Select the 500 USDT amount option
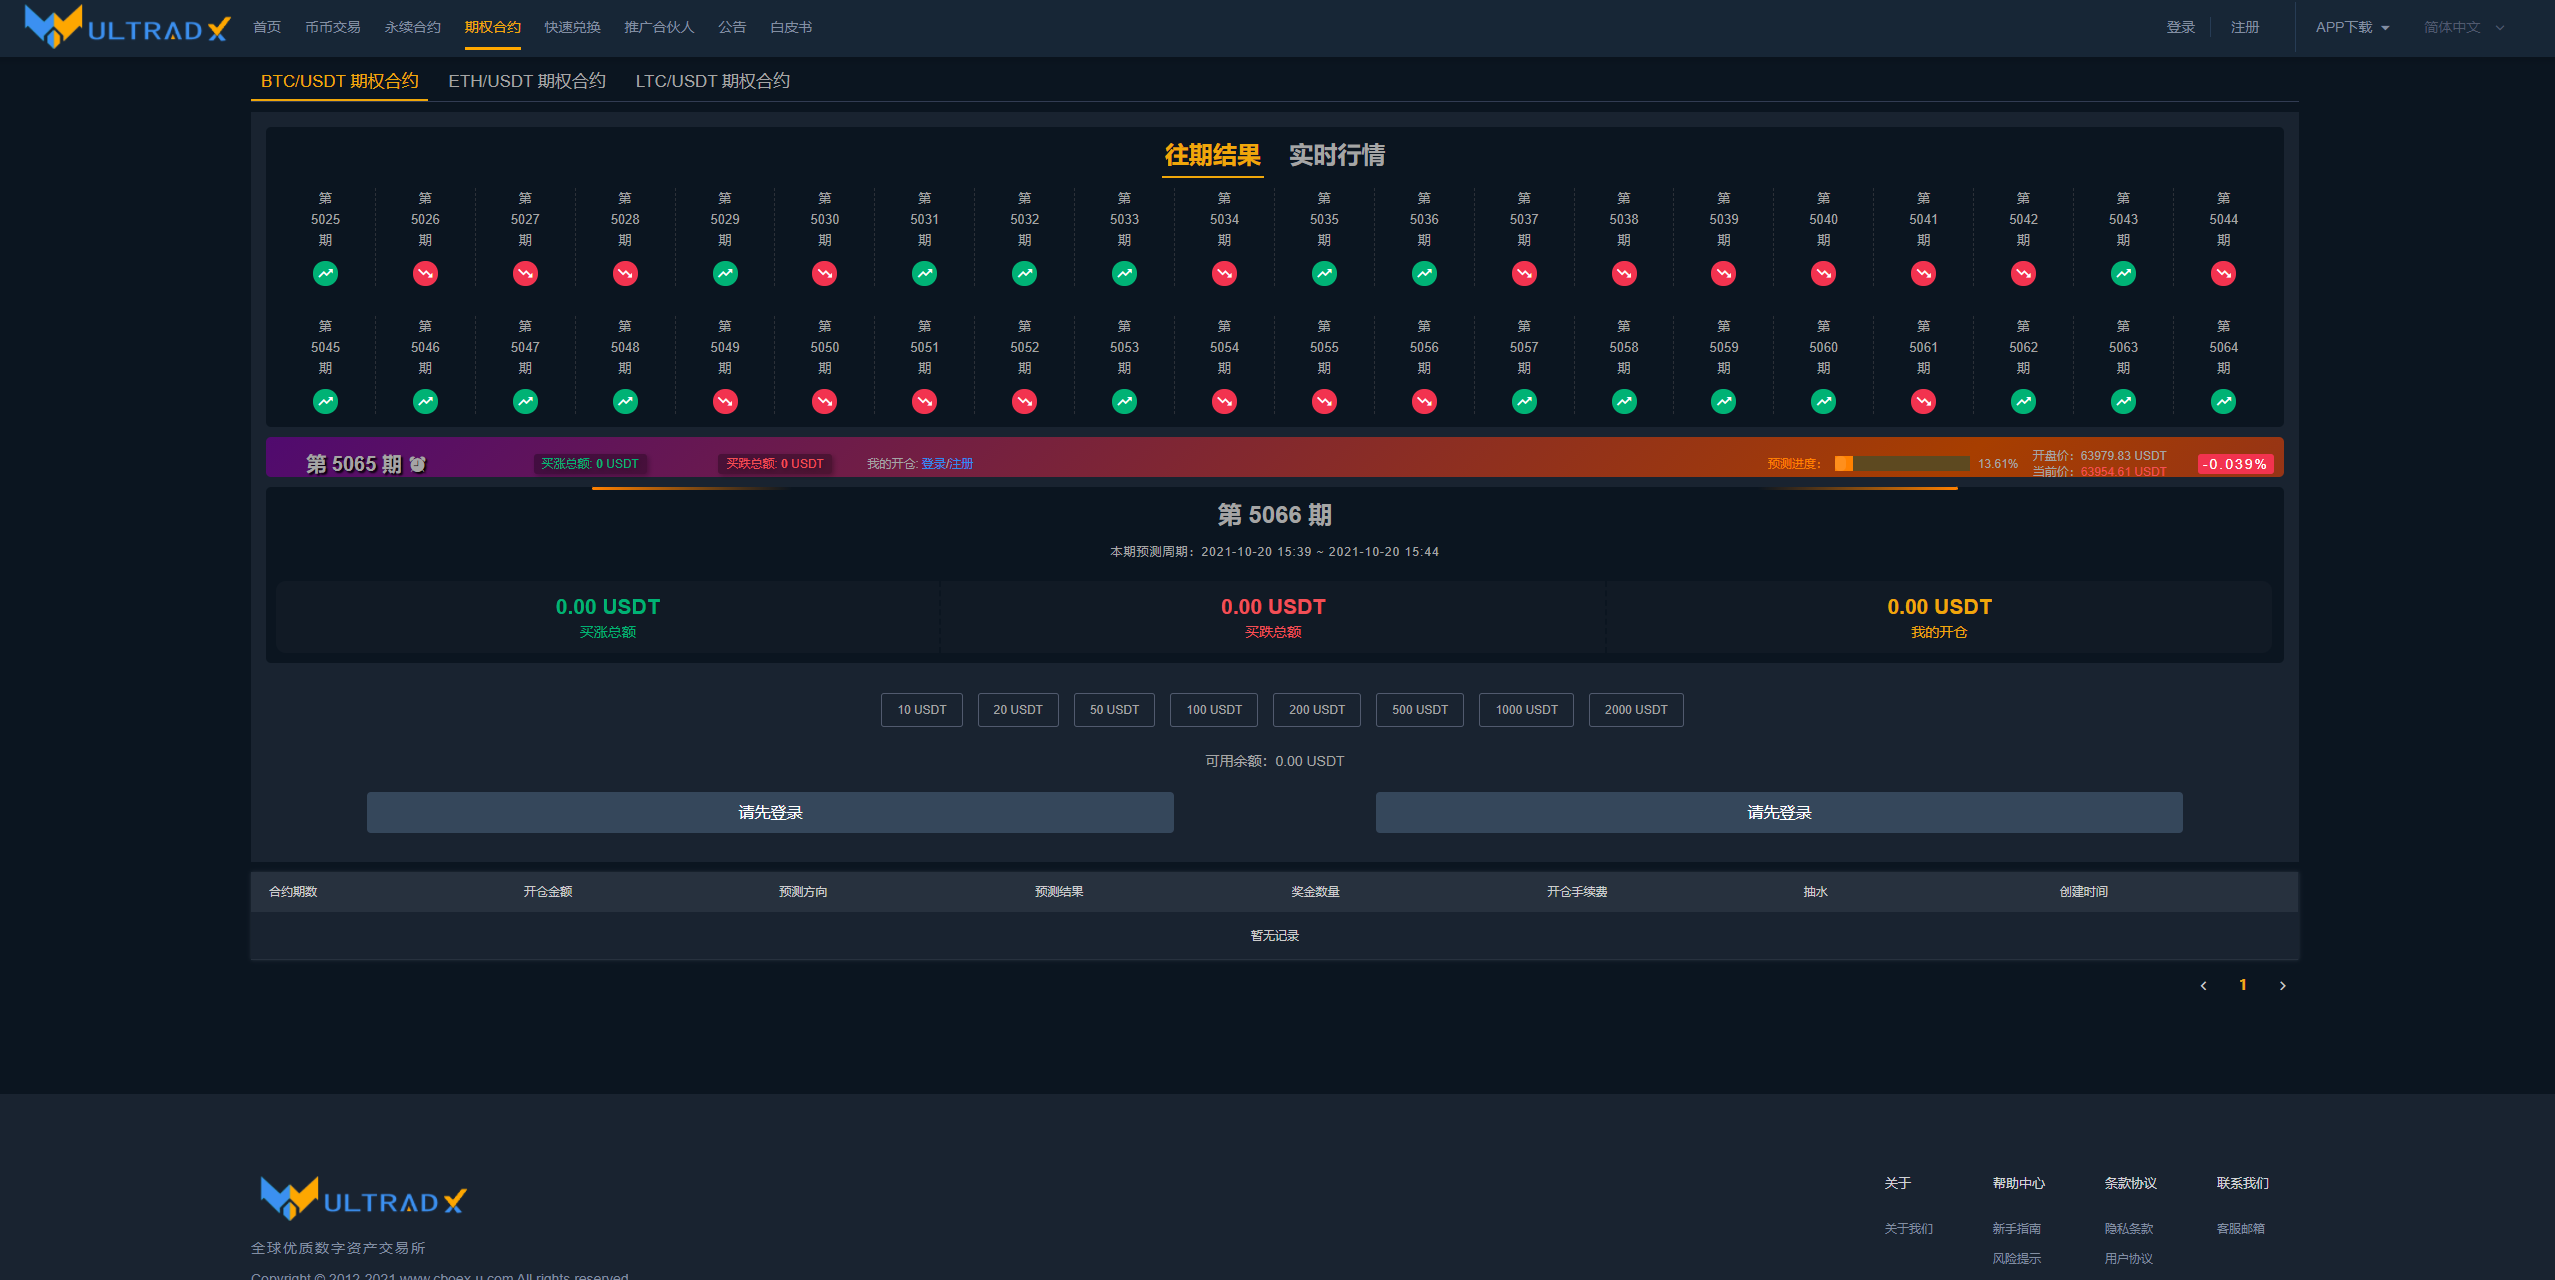This screenshot has width=2555, height=1280. pyautogui.click(x=1419, y=710)
